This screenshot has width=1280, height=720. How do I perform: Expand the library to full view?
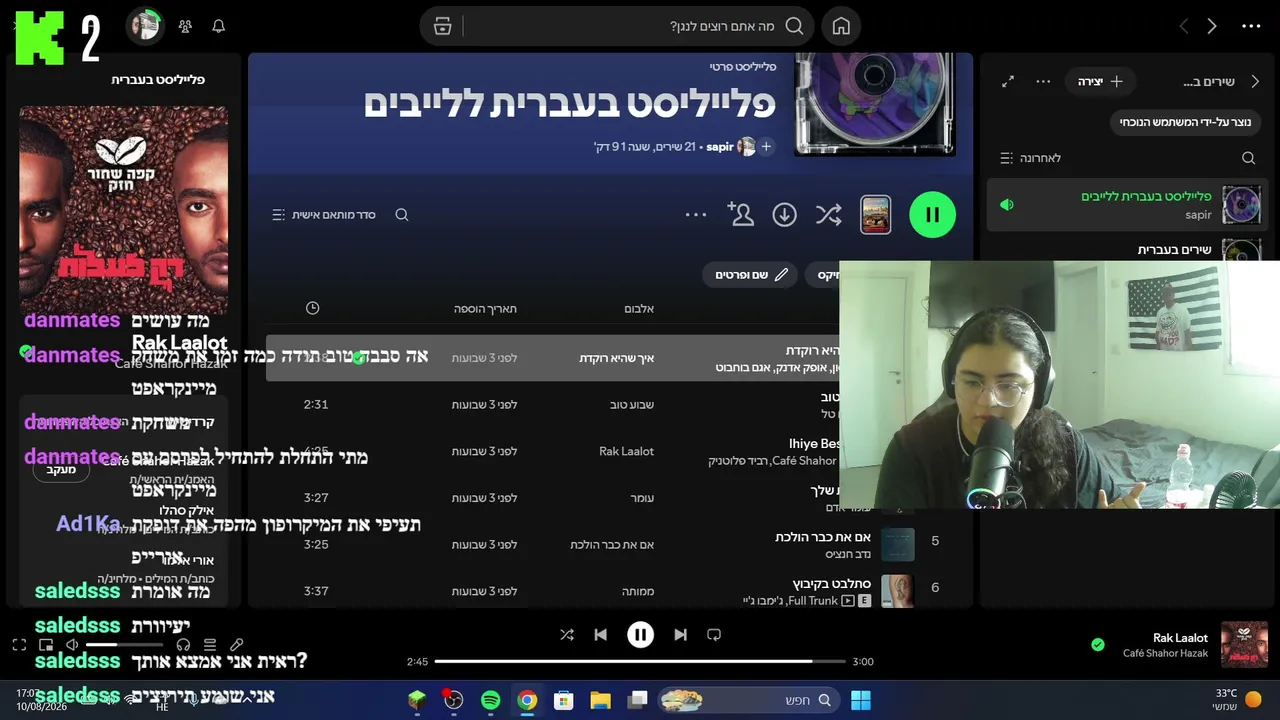(1008, 81)
